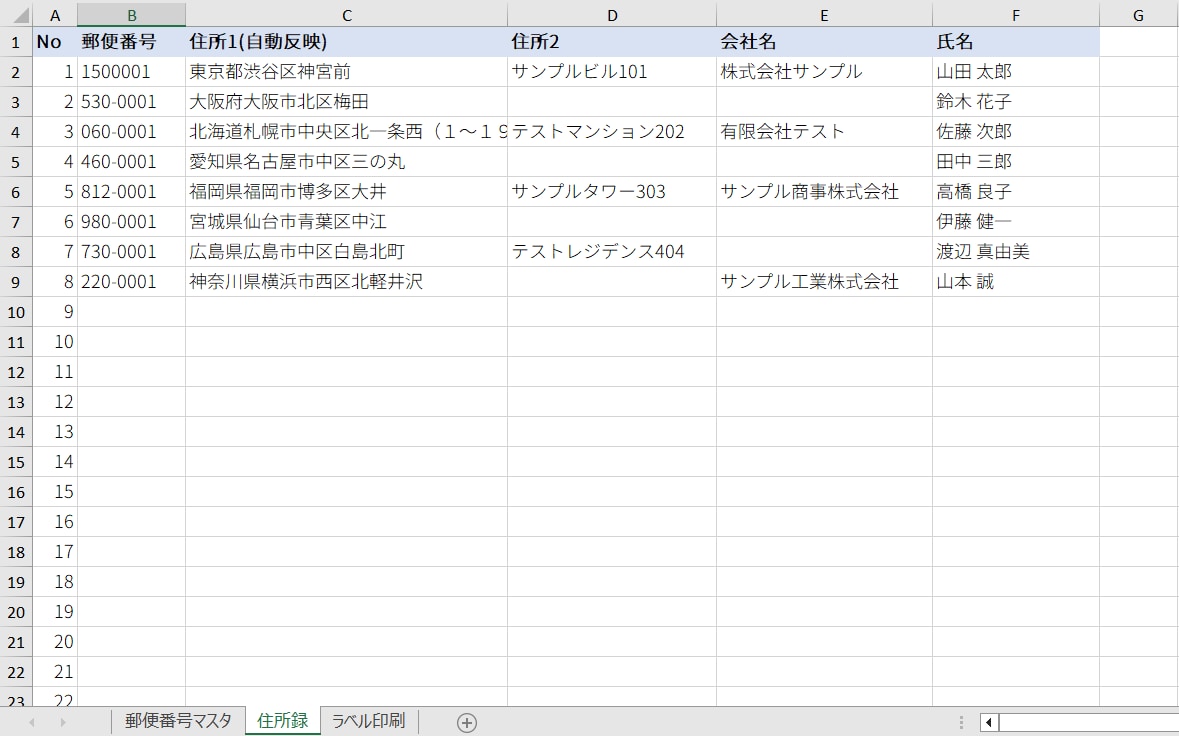The width and height of the screenshot is (1179, 736).
Task: Select row 22 header
Action: pos(16,672)
